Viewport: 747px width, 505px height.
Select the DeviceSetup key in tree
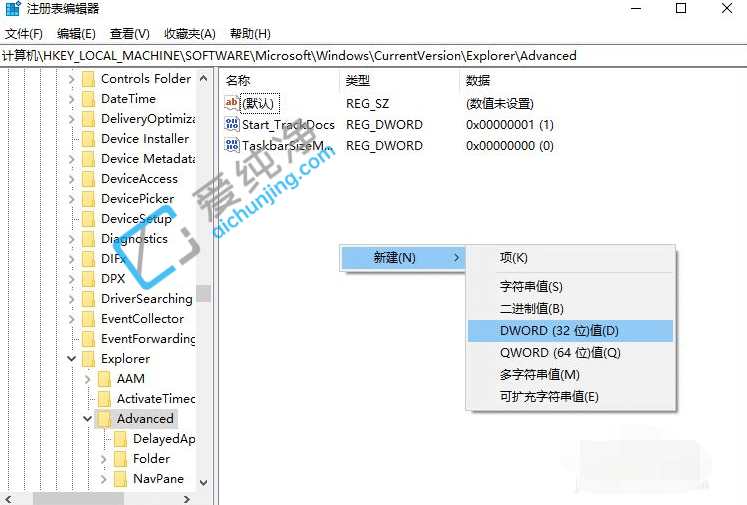(136, 219)
